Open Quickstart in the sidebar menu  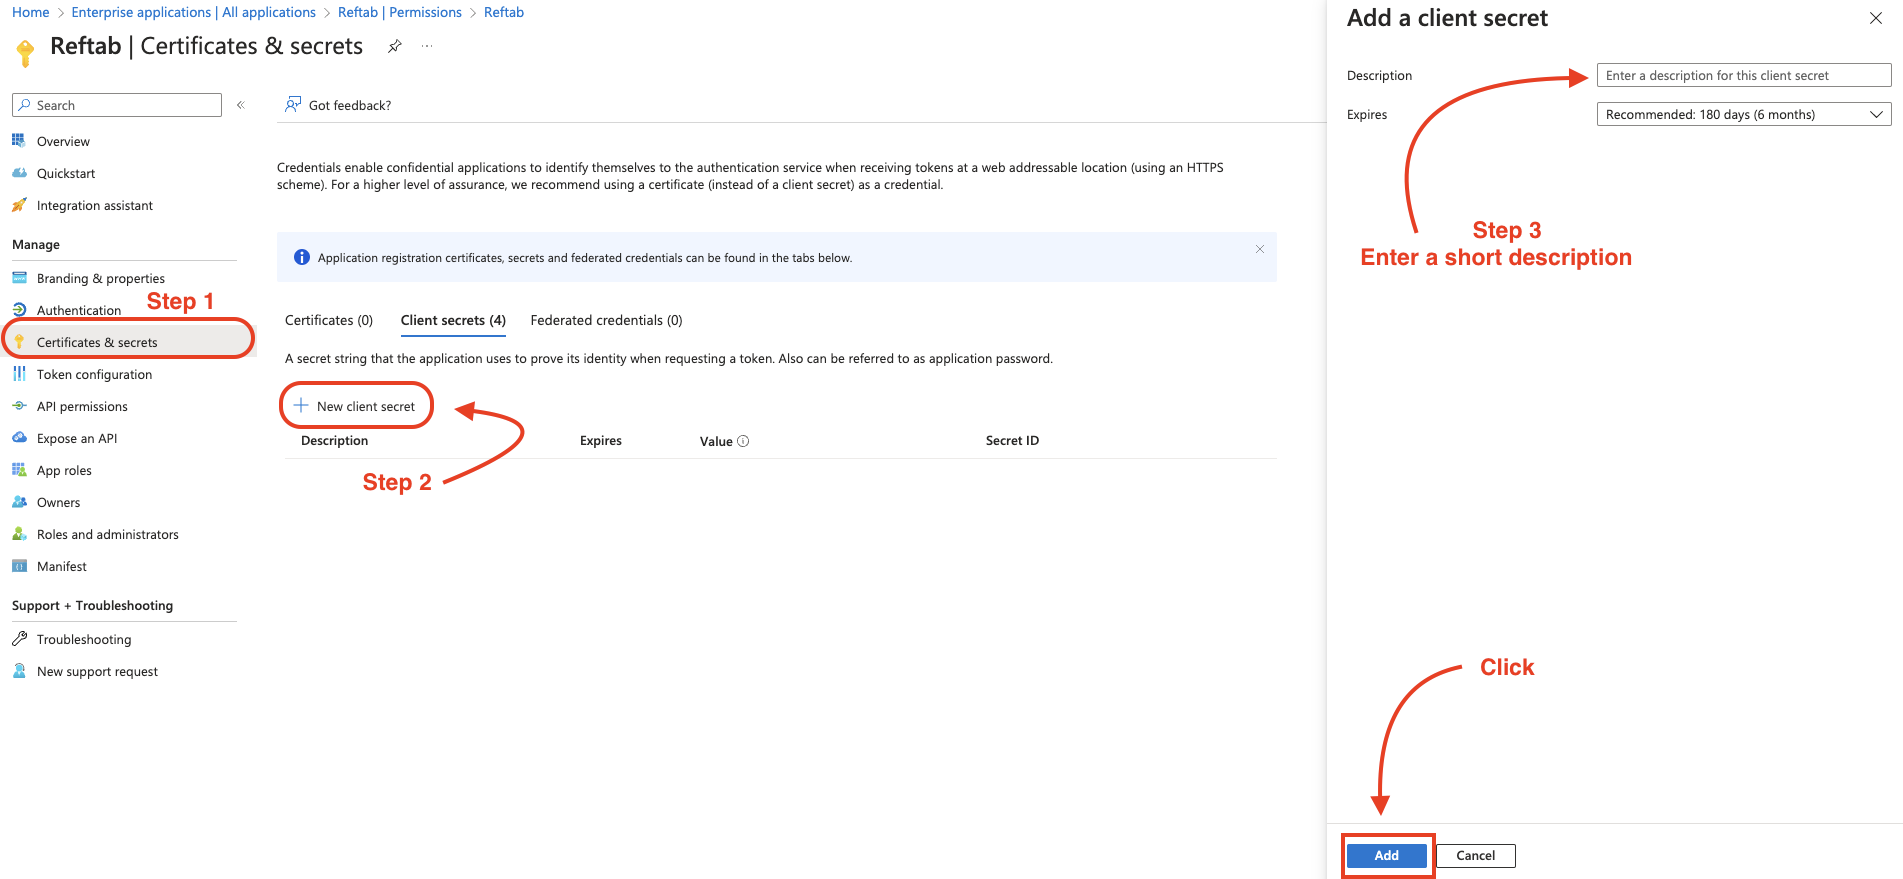coord(66,173)
